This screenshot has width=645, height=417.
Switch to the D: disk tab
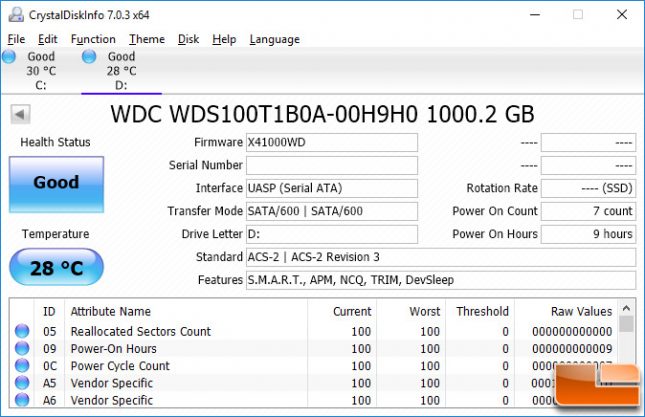[x=121, y=71]
